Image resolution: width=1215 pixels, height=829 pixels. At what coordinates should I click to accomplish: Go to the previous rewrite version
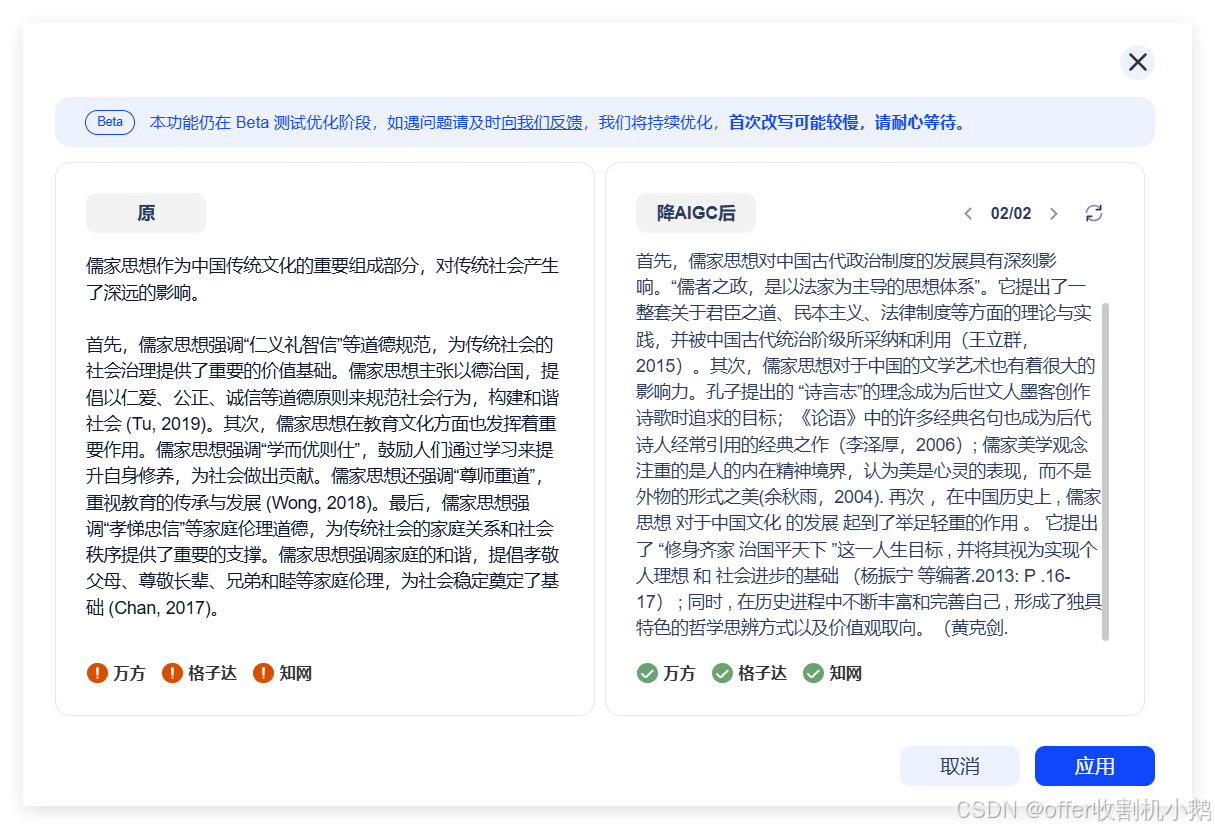[968, 213]
